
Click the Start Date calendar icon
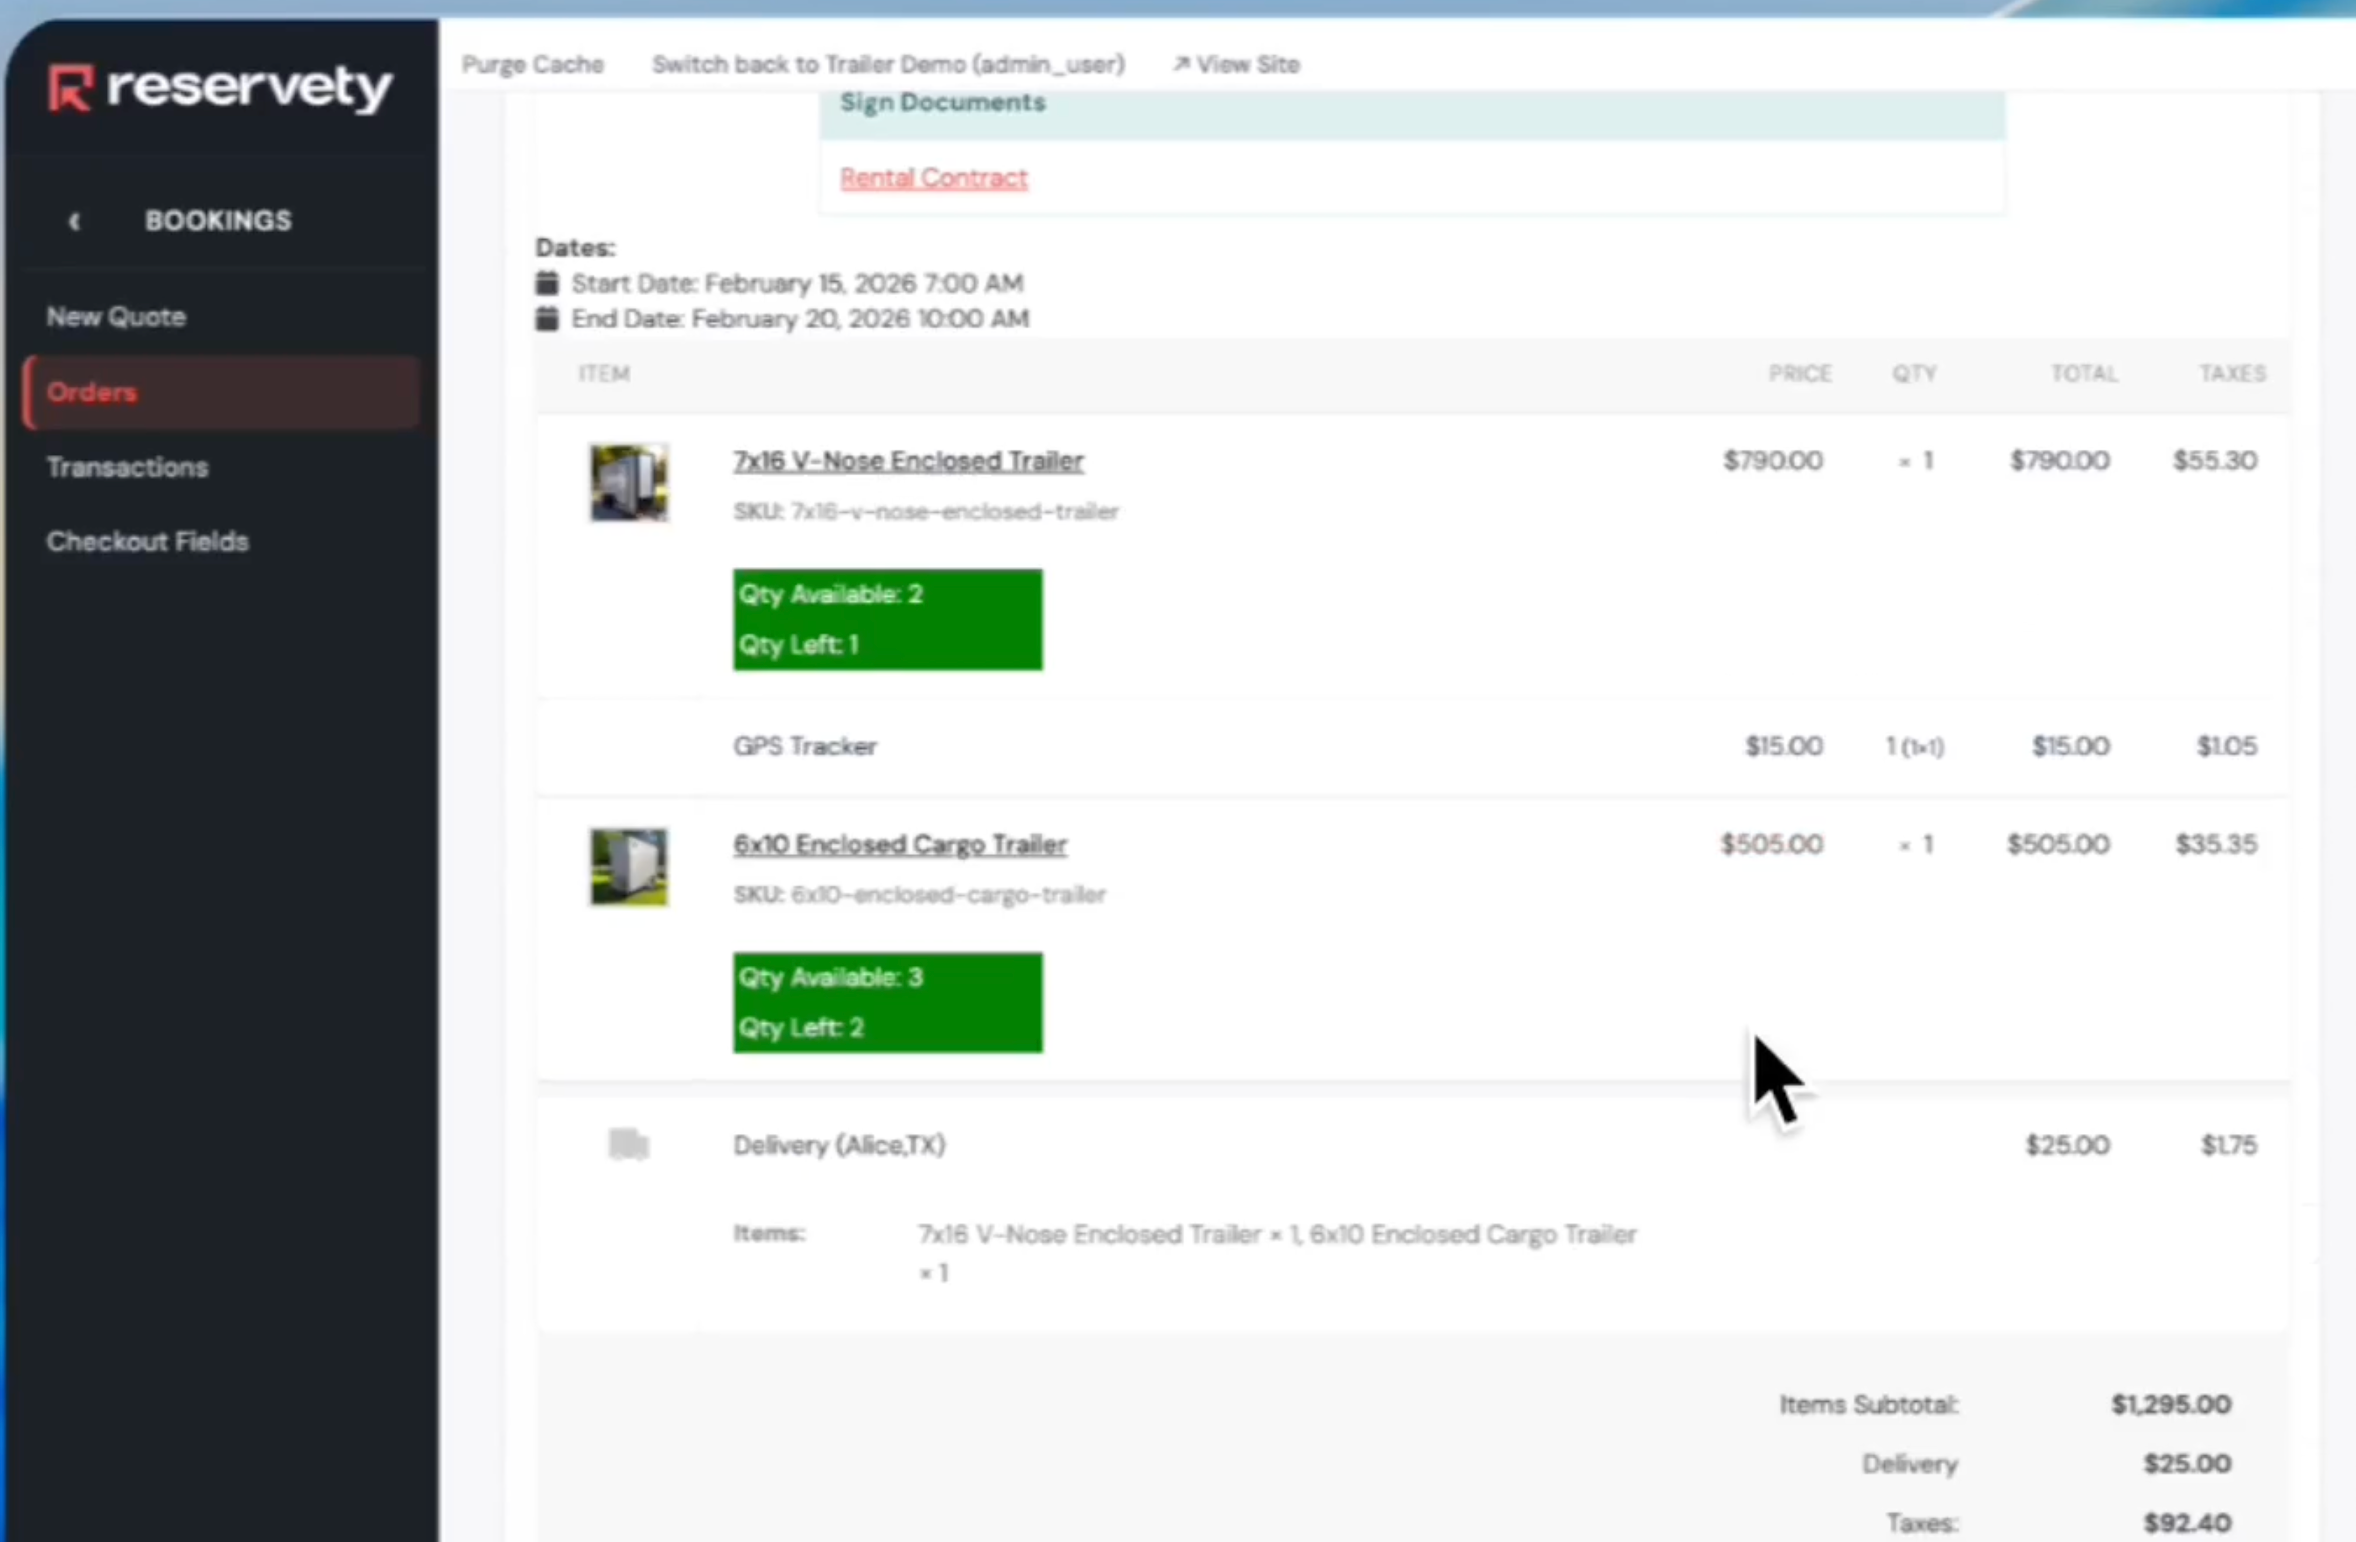pyautogui.click(x=547, y=283)
